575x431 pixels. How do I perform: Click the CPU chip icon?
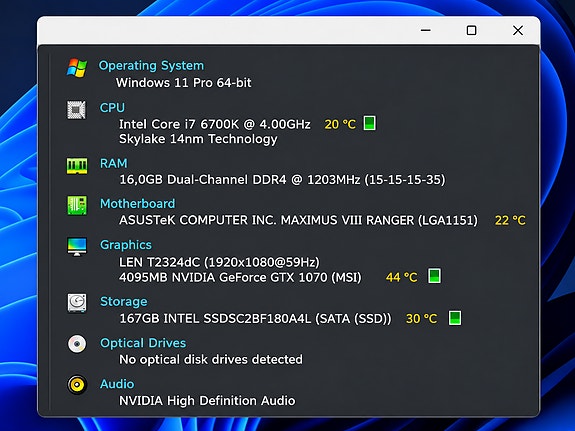click(x=77, y=110)
